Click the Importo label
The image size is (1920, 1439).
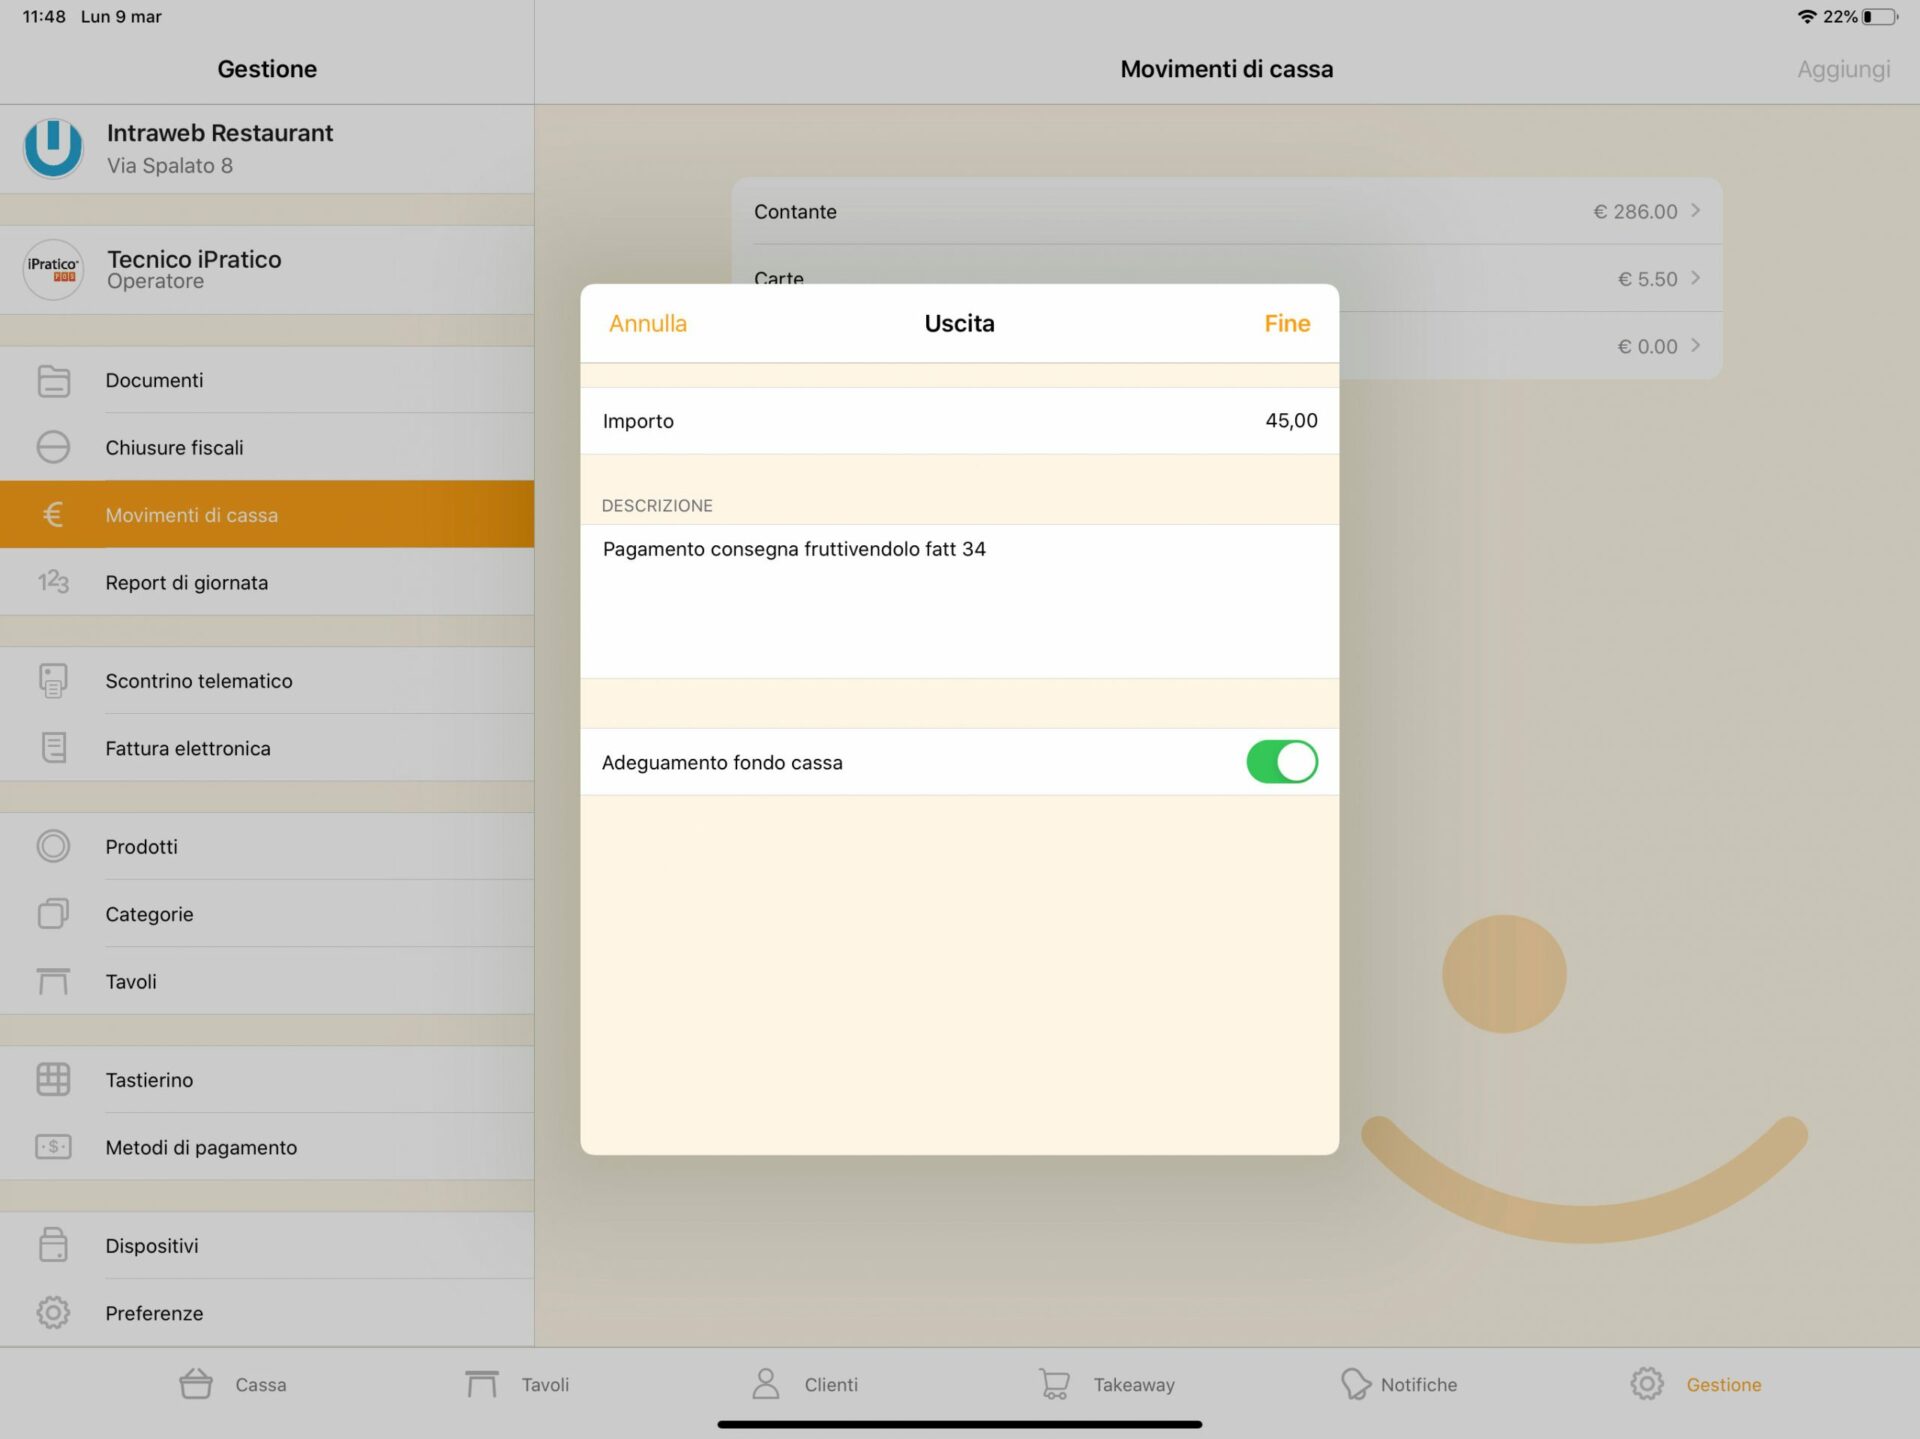638,421
